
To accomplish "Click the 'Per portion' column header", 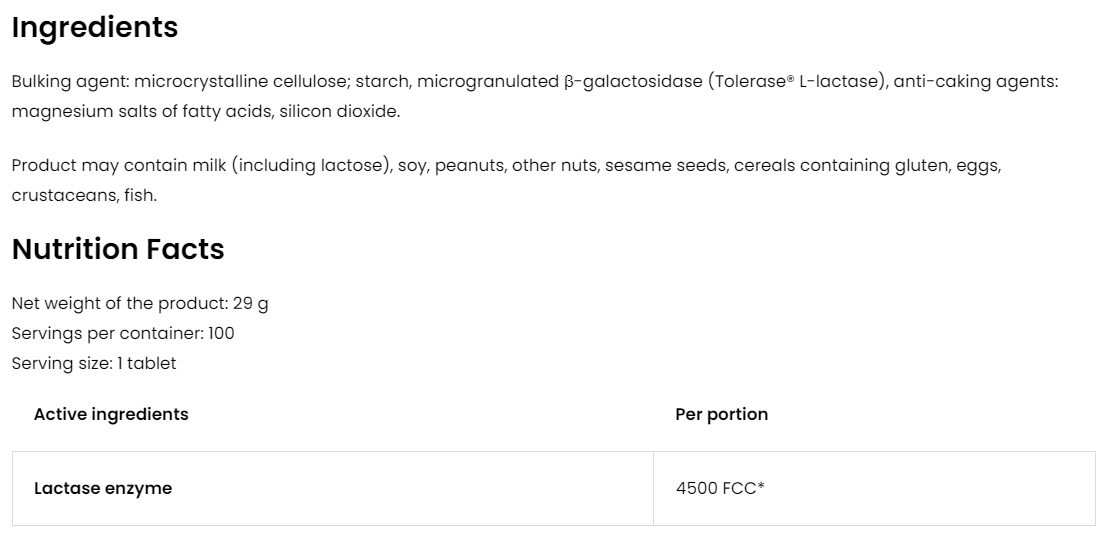I will pos(721,414).
